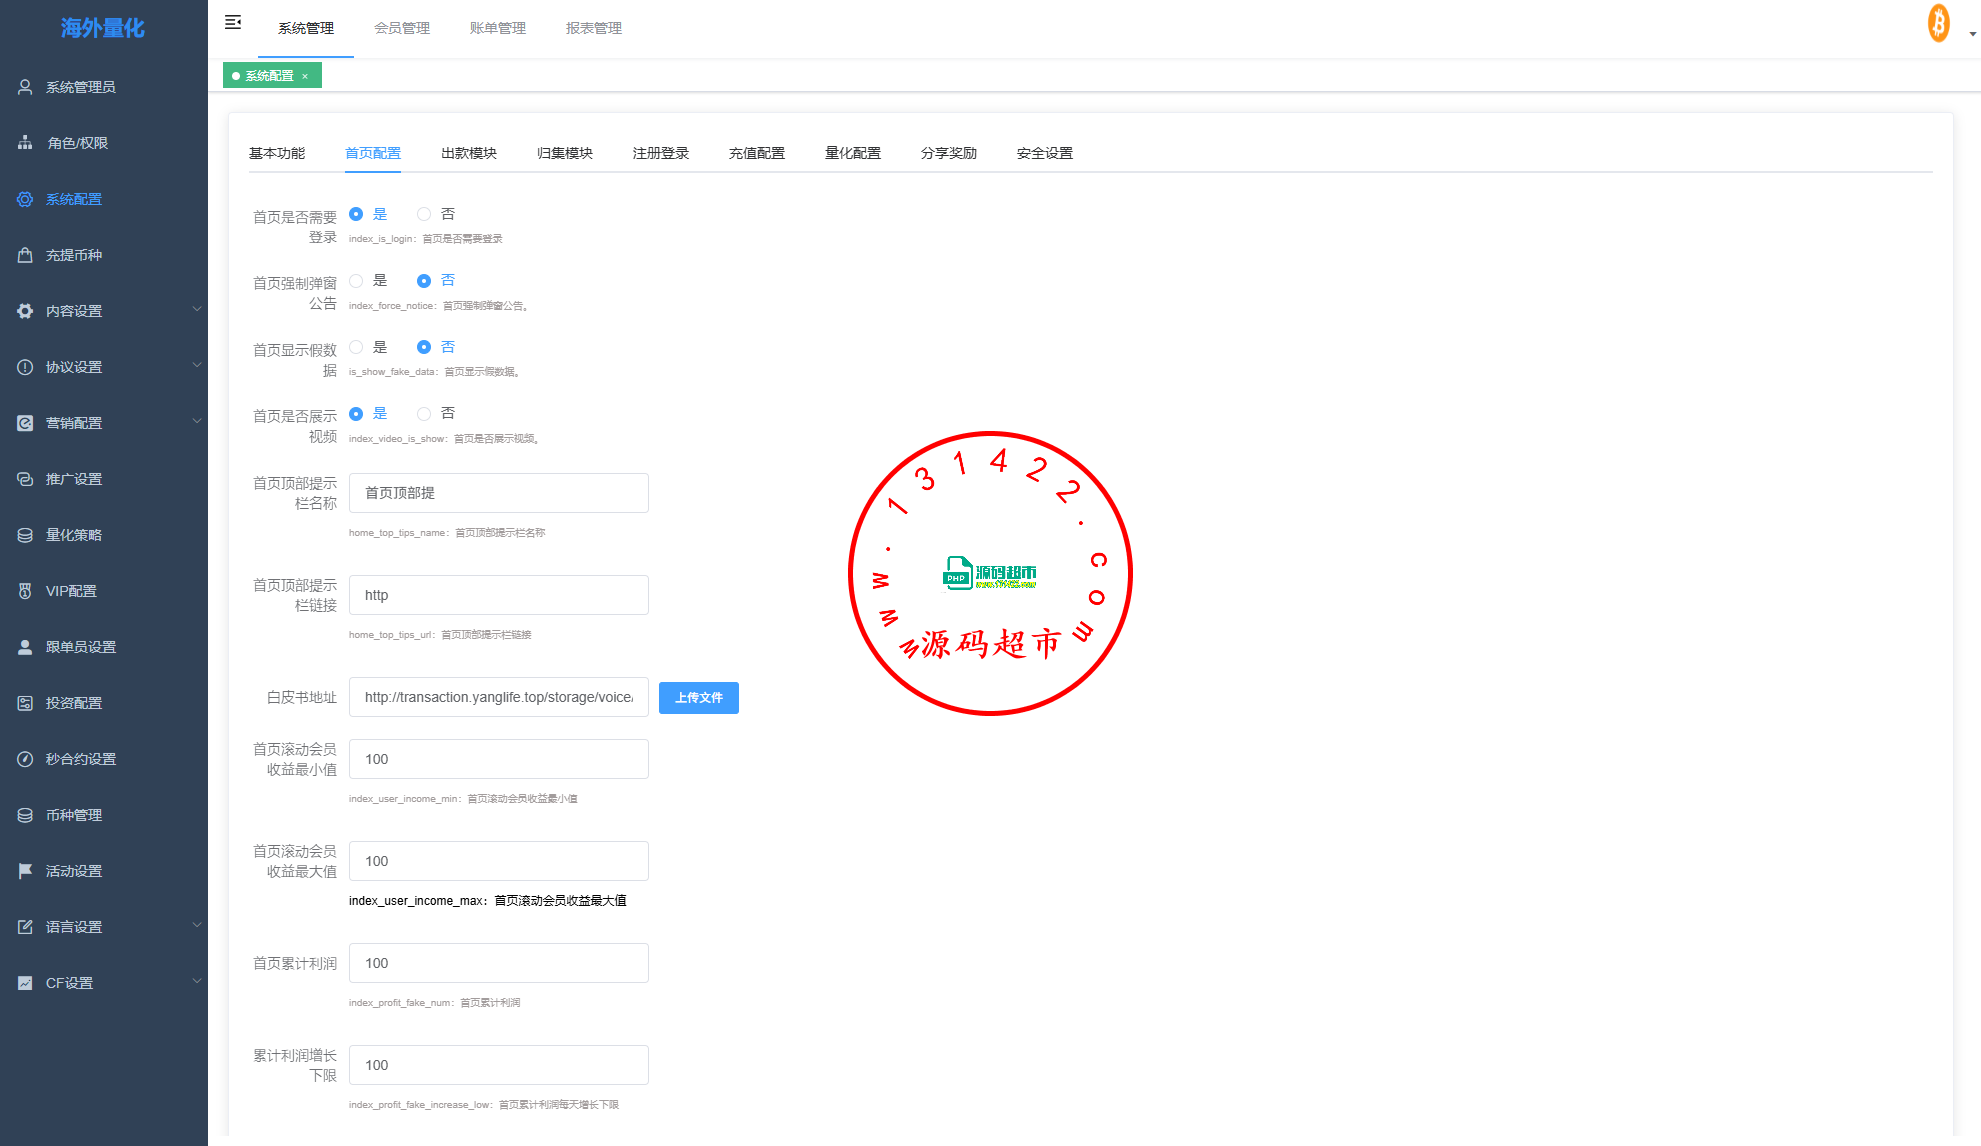1981x1146 pixels.
Task: Click the 活动设置 flag icon in sidebar
Action: tap(25, 871)
